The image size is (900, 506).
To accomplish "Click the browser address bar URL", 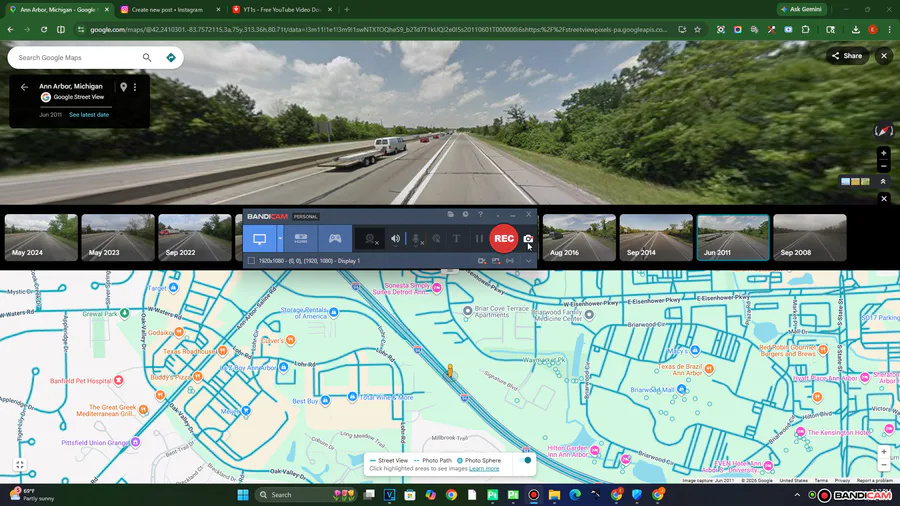I will point(378,29).
